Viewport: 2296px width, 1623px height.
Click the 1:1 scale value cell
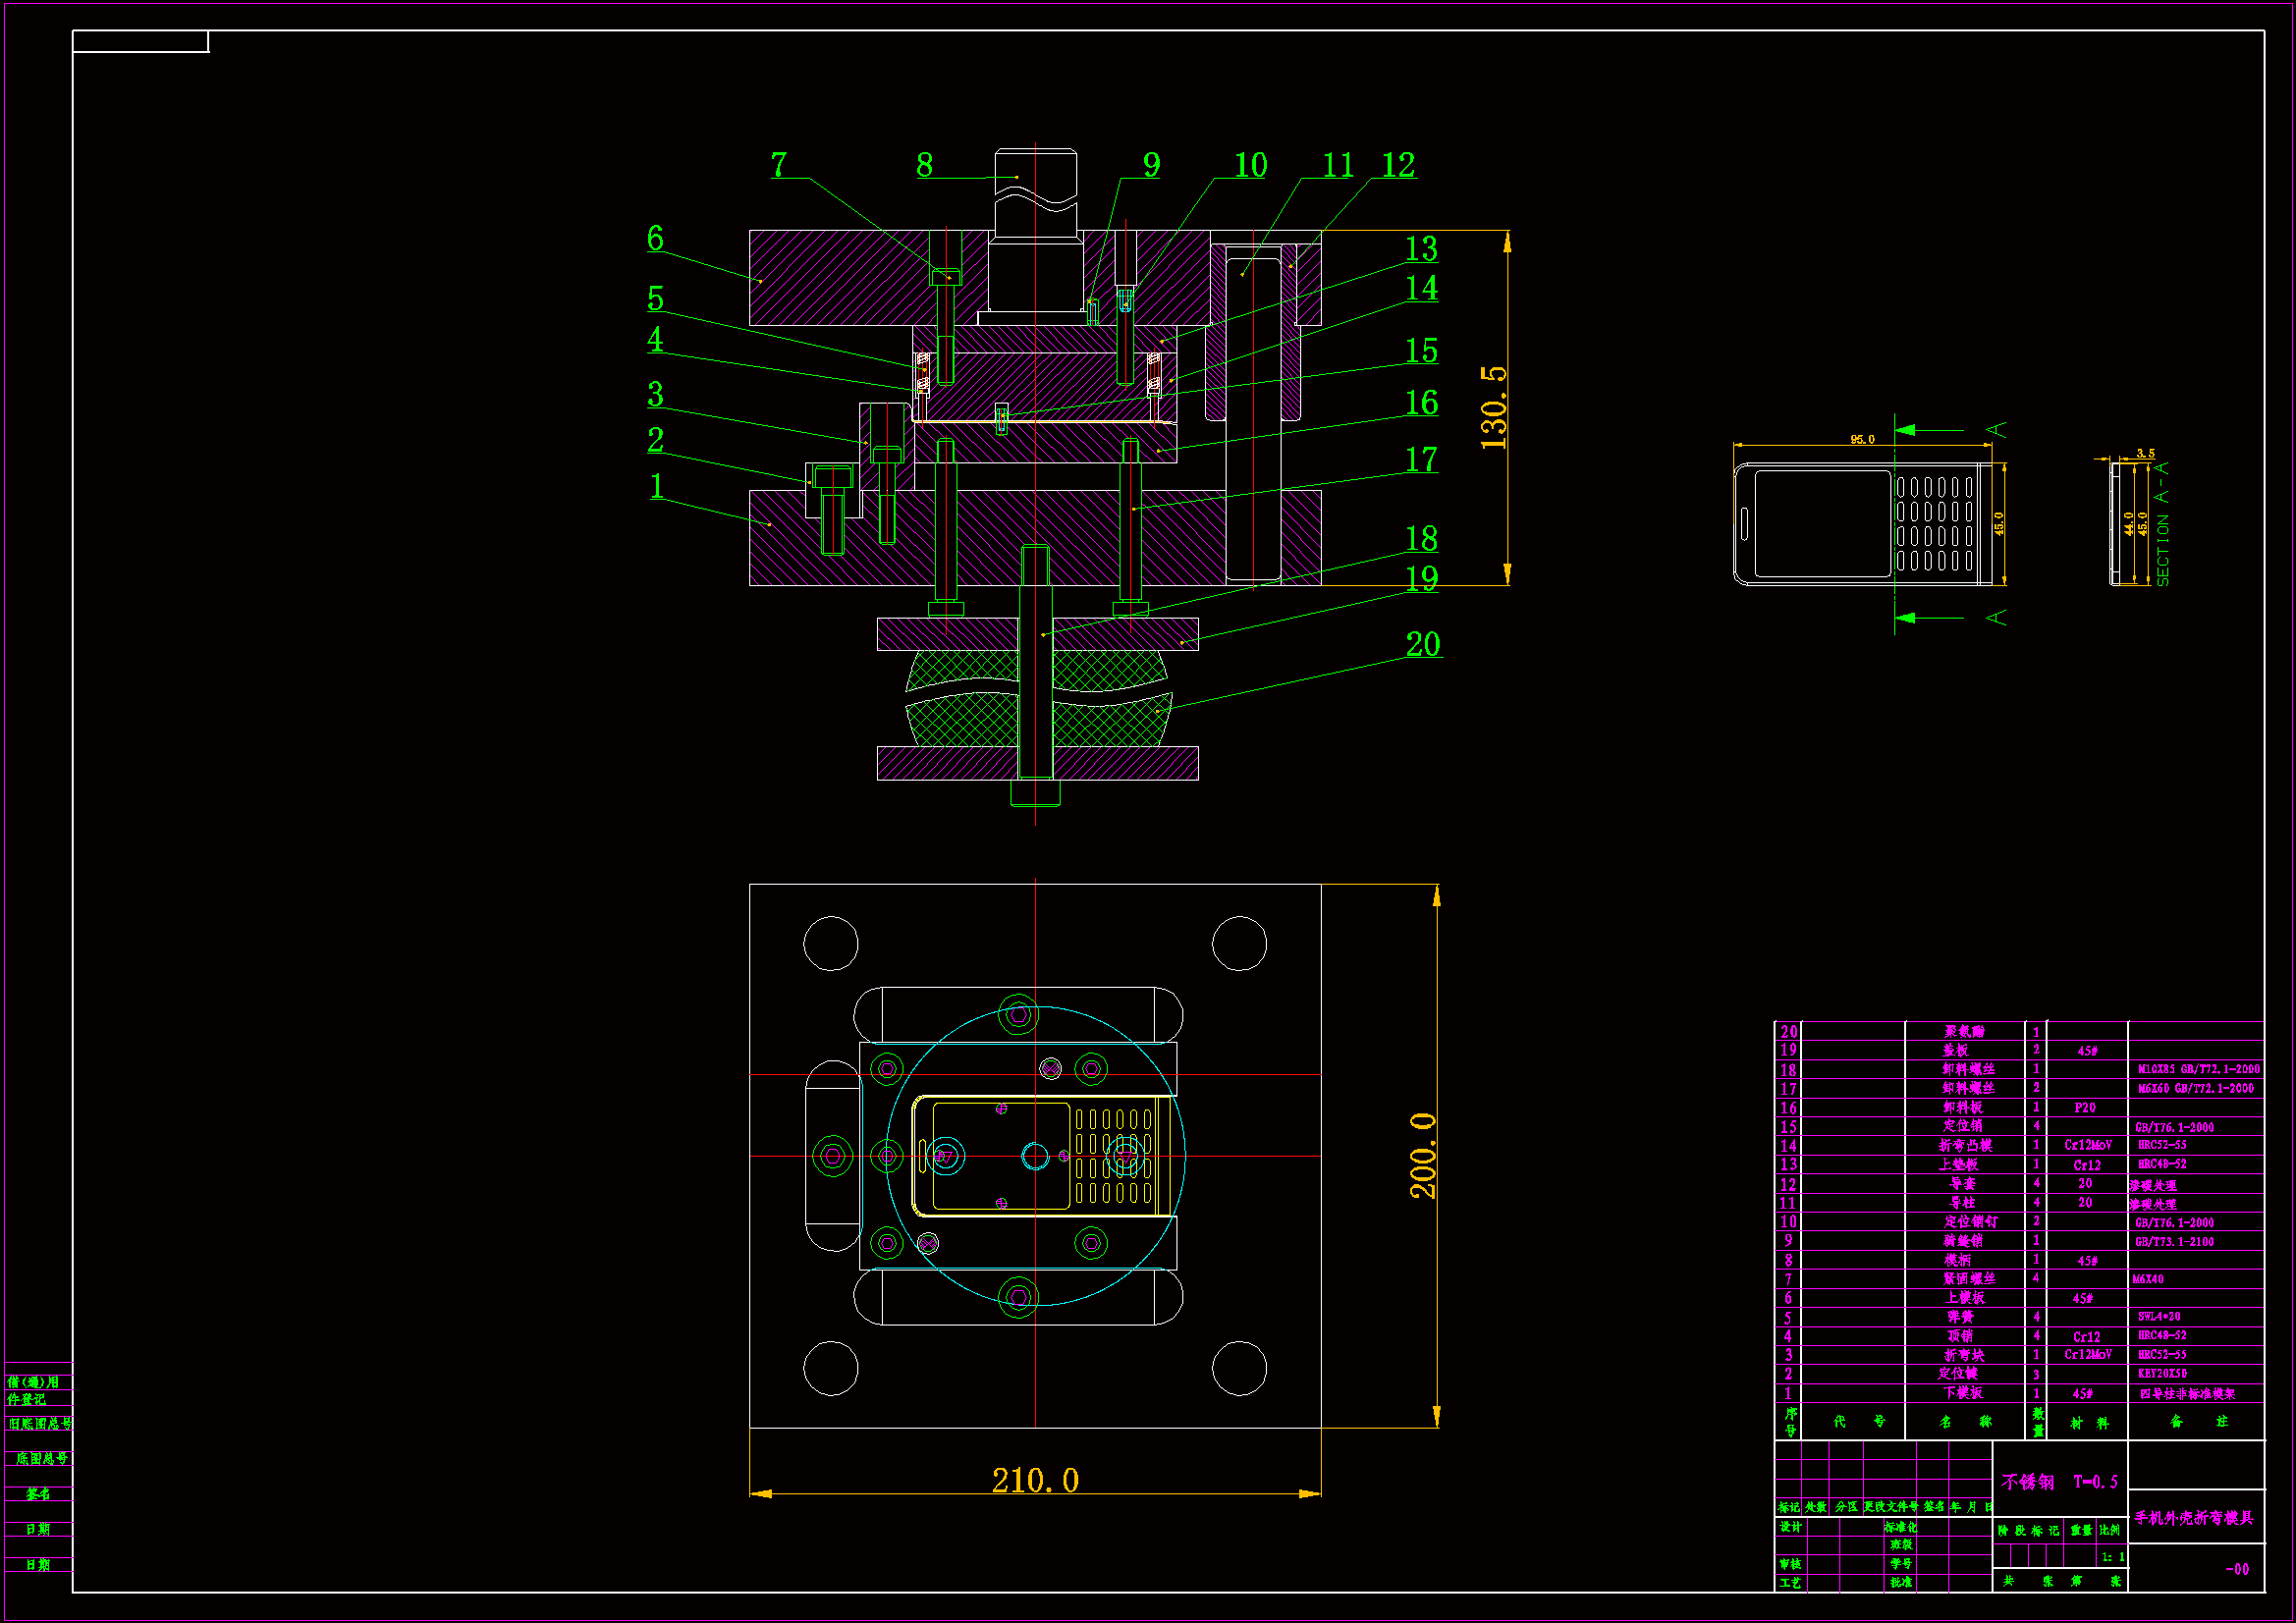pos(2113,1557)
